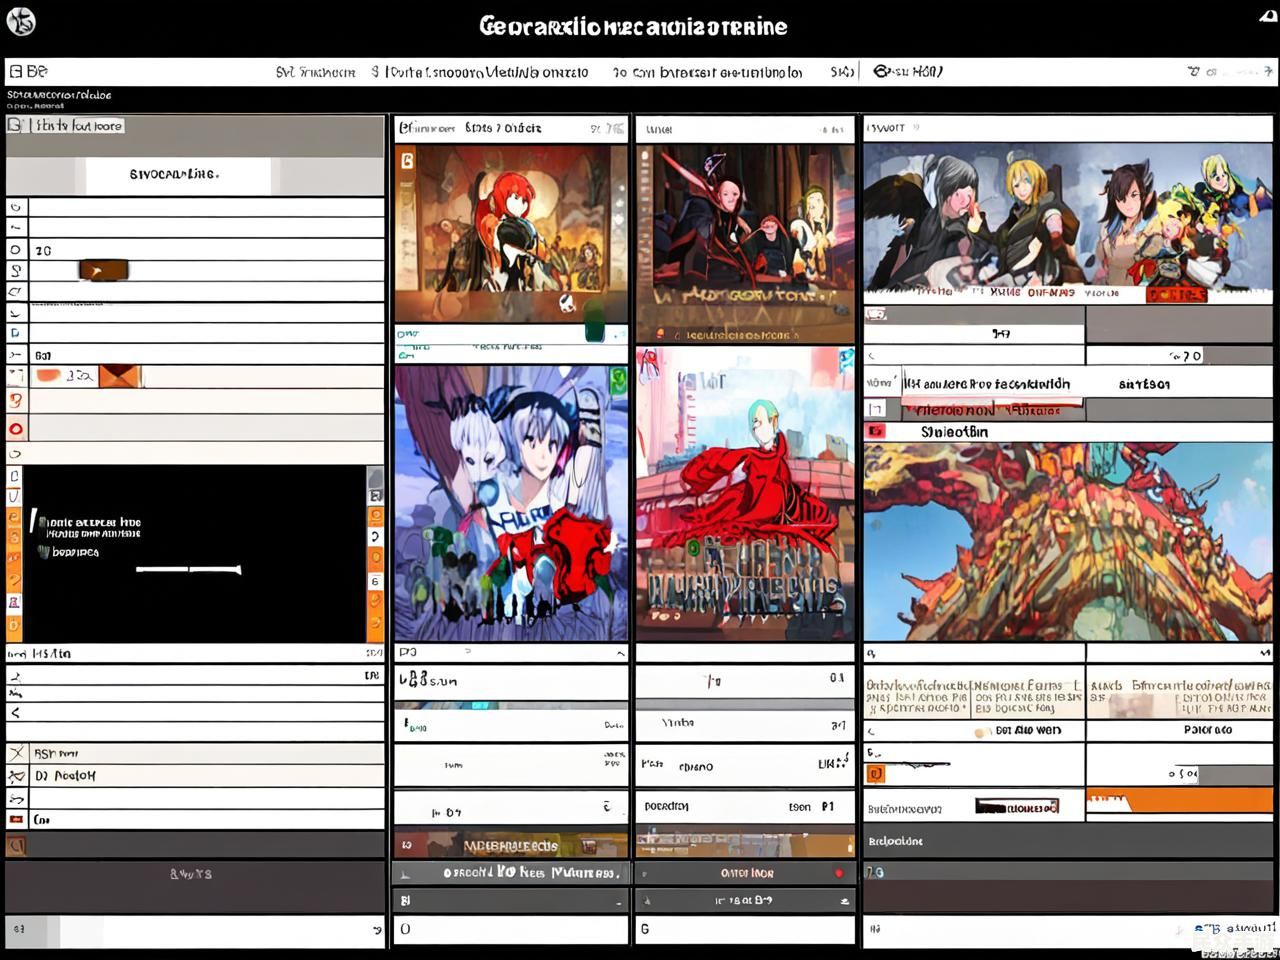Click the red circle icon in left sidebar

[x=15, y=429]
